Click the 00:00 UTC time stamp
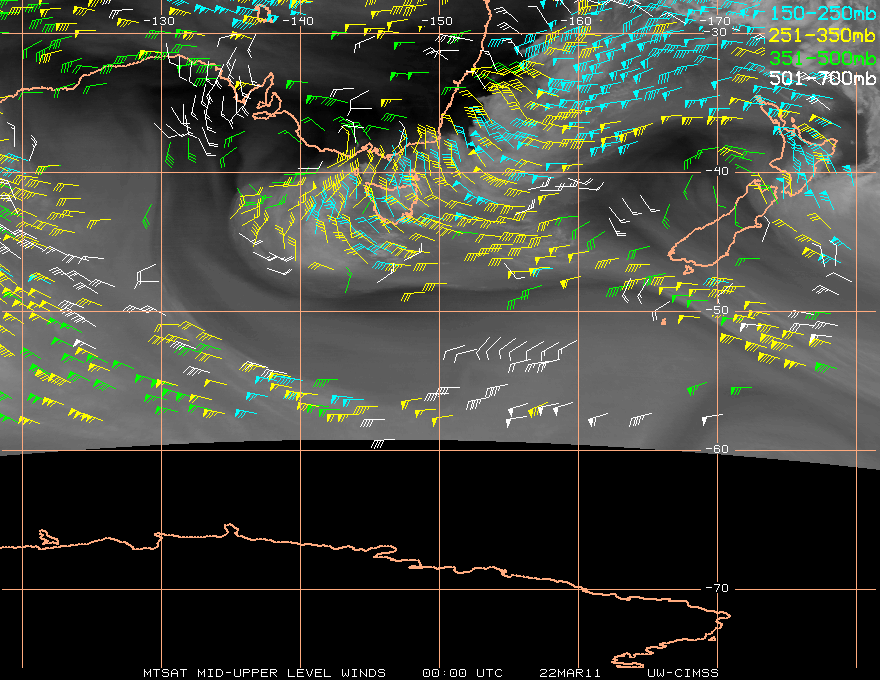The height and width of the screenshot is (680, 880). [x=462, y=673]
